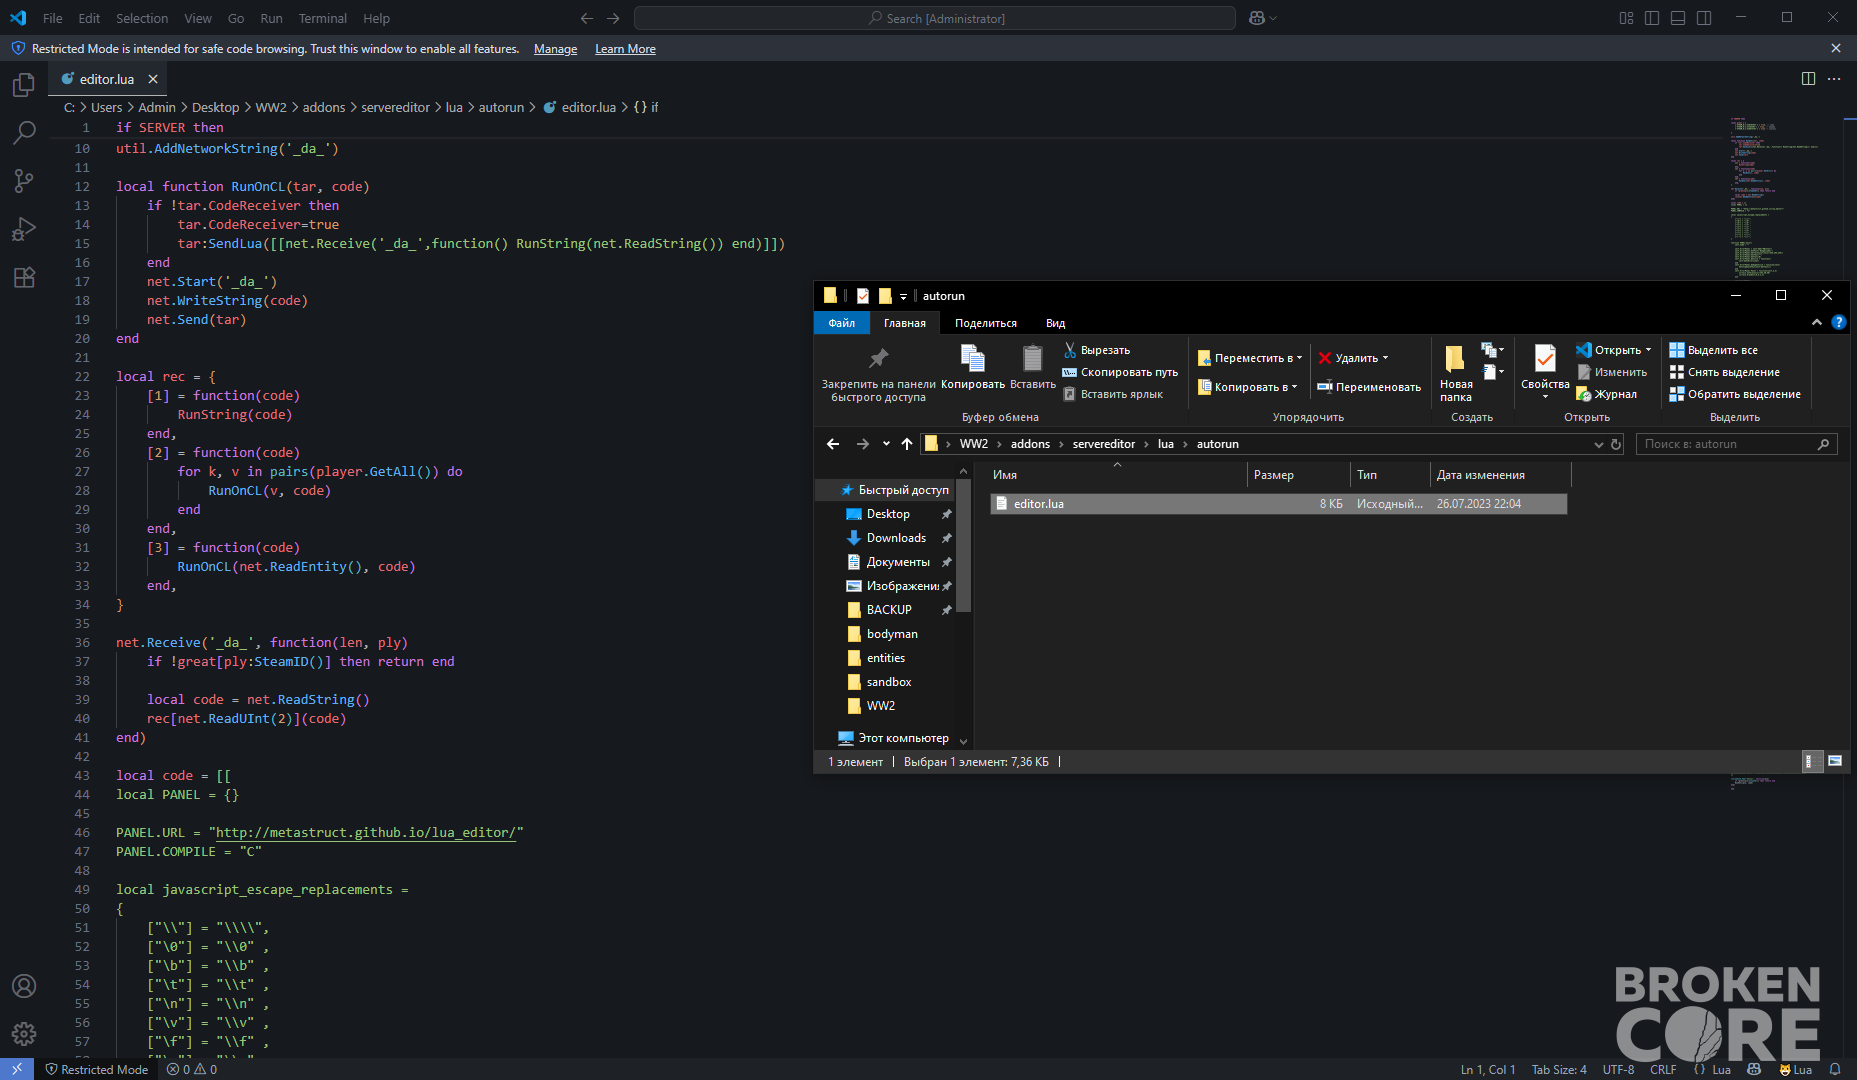Toggle primary side bar layout button

point(1652,18)
